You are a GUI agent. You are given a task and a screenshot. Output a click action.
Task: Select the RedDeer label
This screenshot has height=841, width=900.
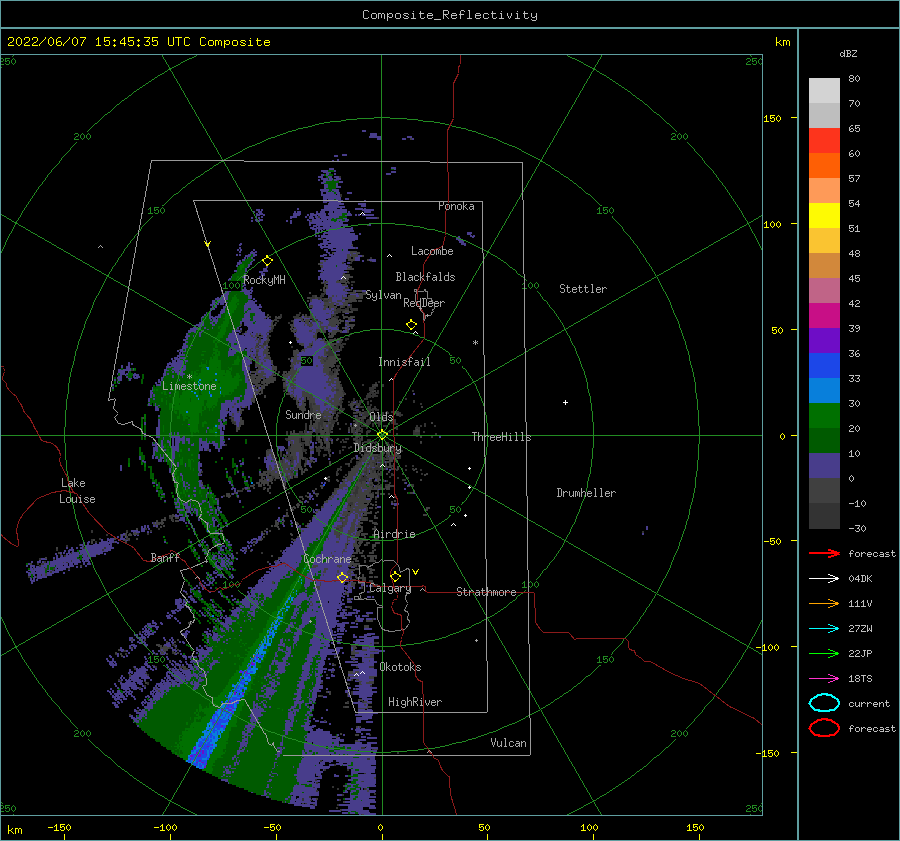click(424, 303)
